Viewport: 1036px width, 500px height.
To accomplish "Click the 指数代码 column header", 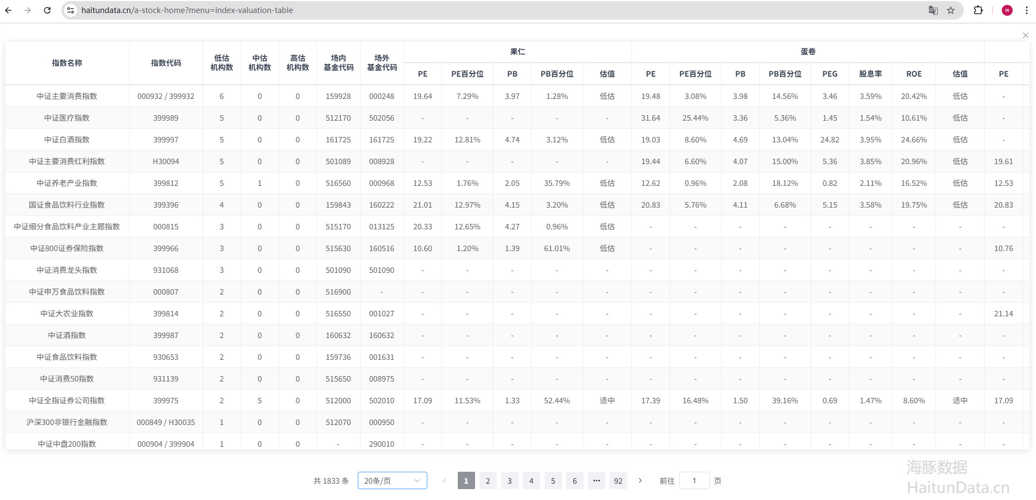I will 166,63.
